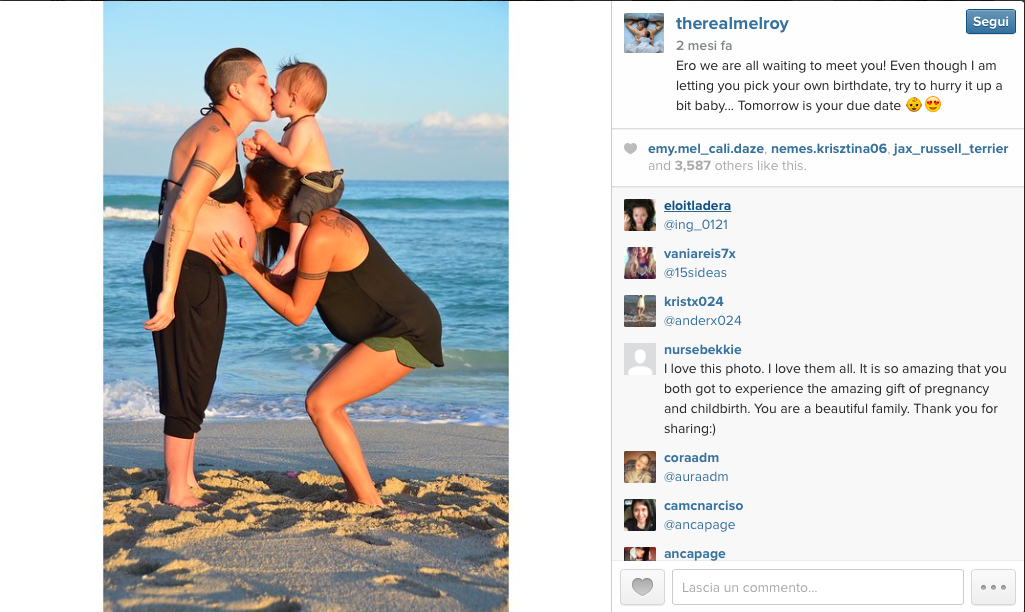Click eloitladera's profile picture

click(640, 215)
